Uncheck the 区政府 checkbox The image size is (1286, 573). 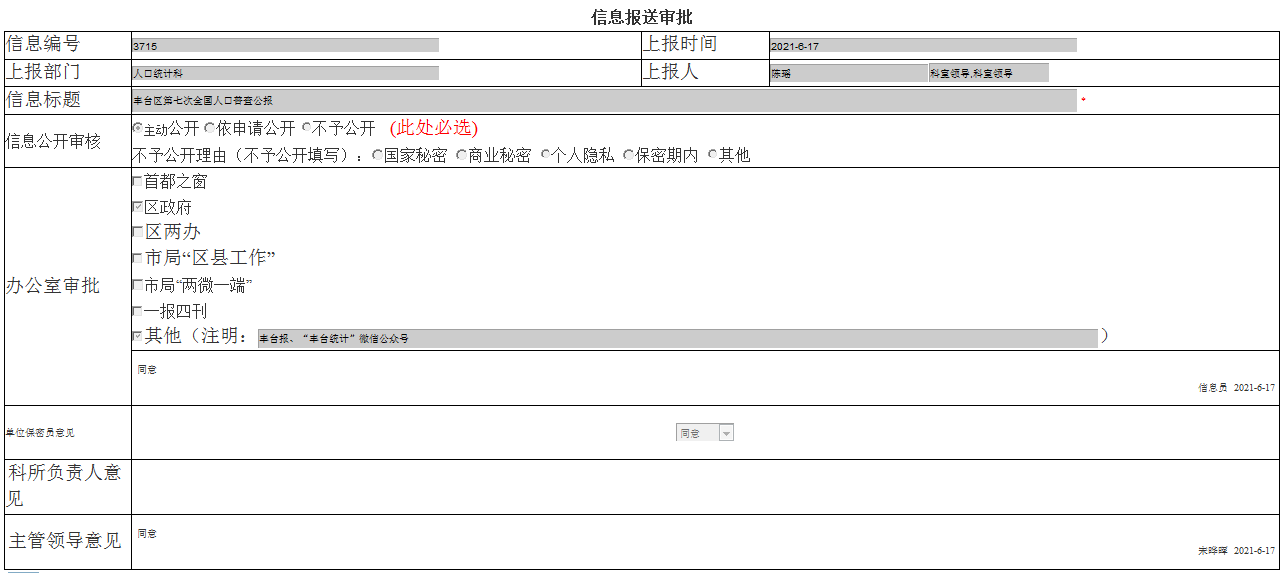tap(137, 207)
